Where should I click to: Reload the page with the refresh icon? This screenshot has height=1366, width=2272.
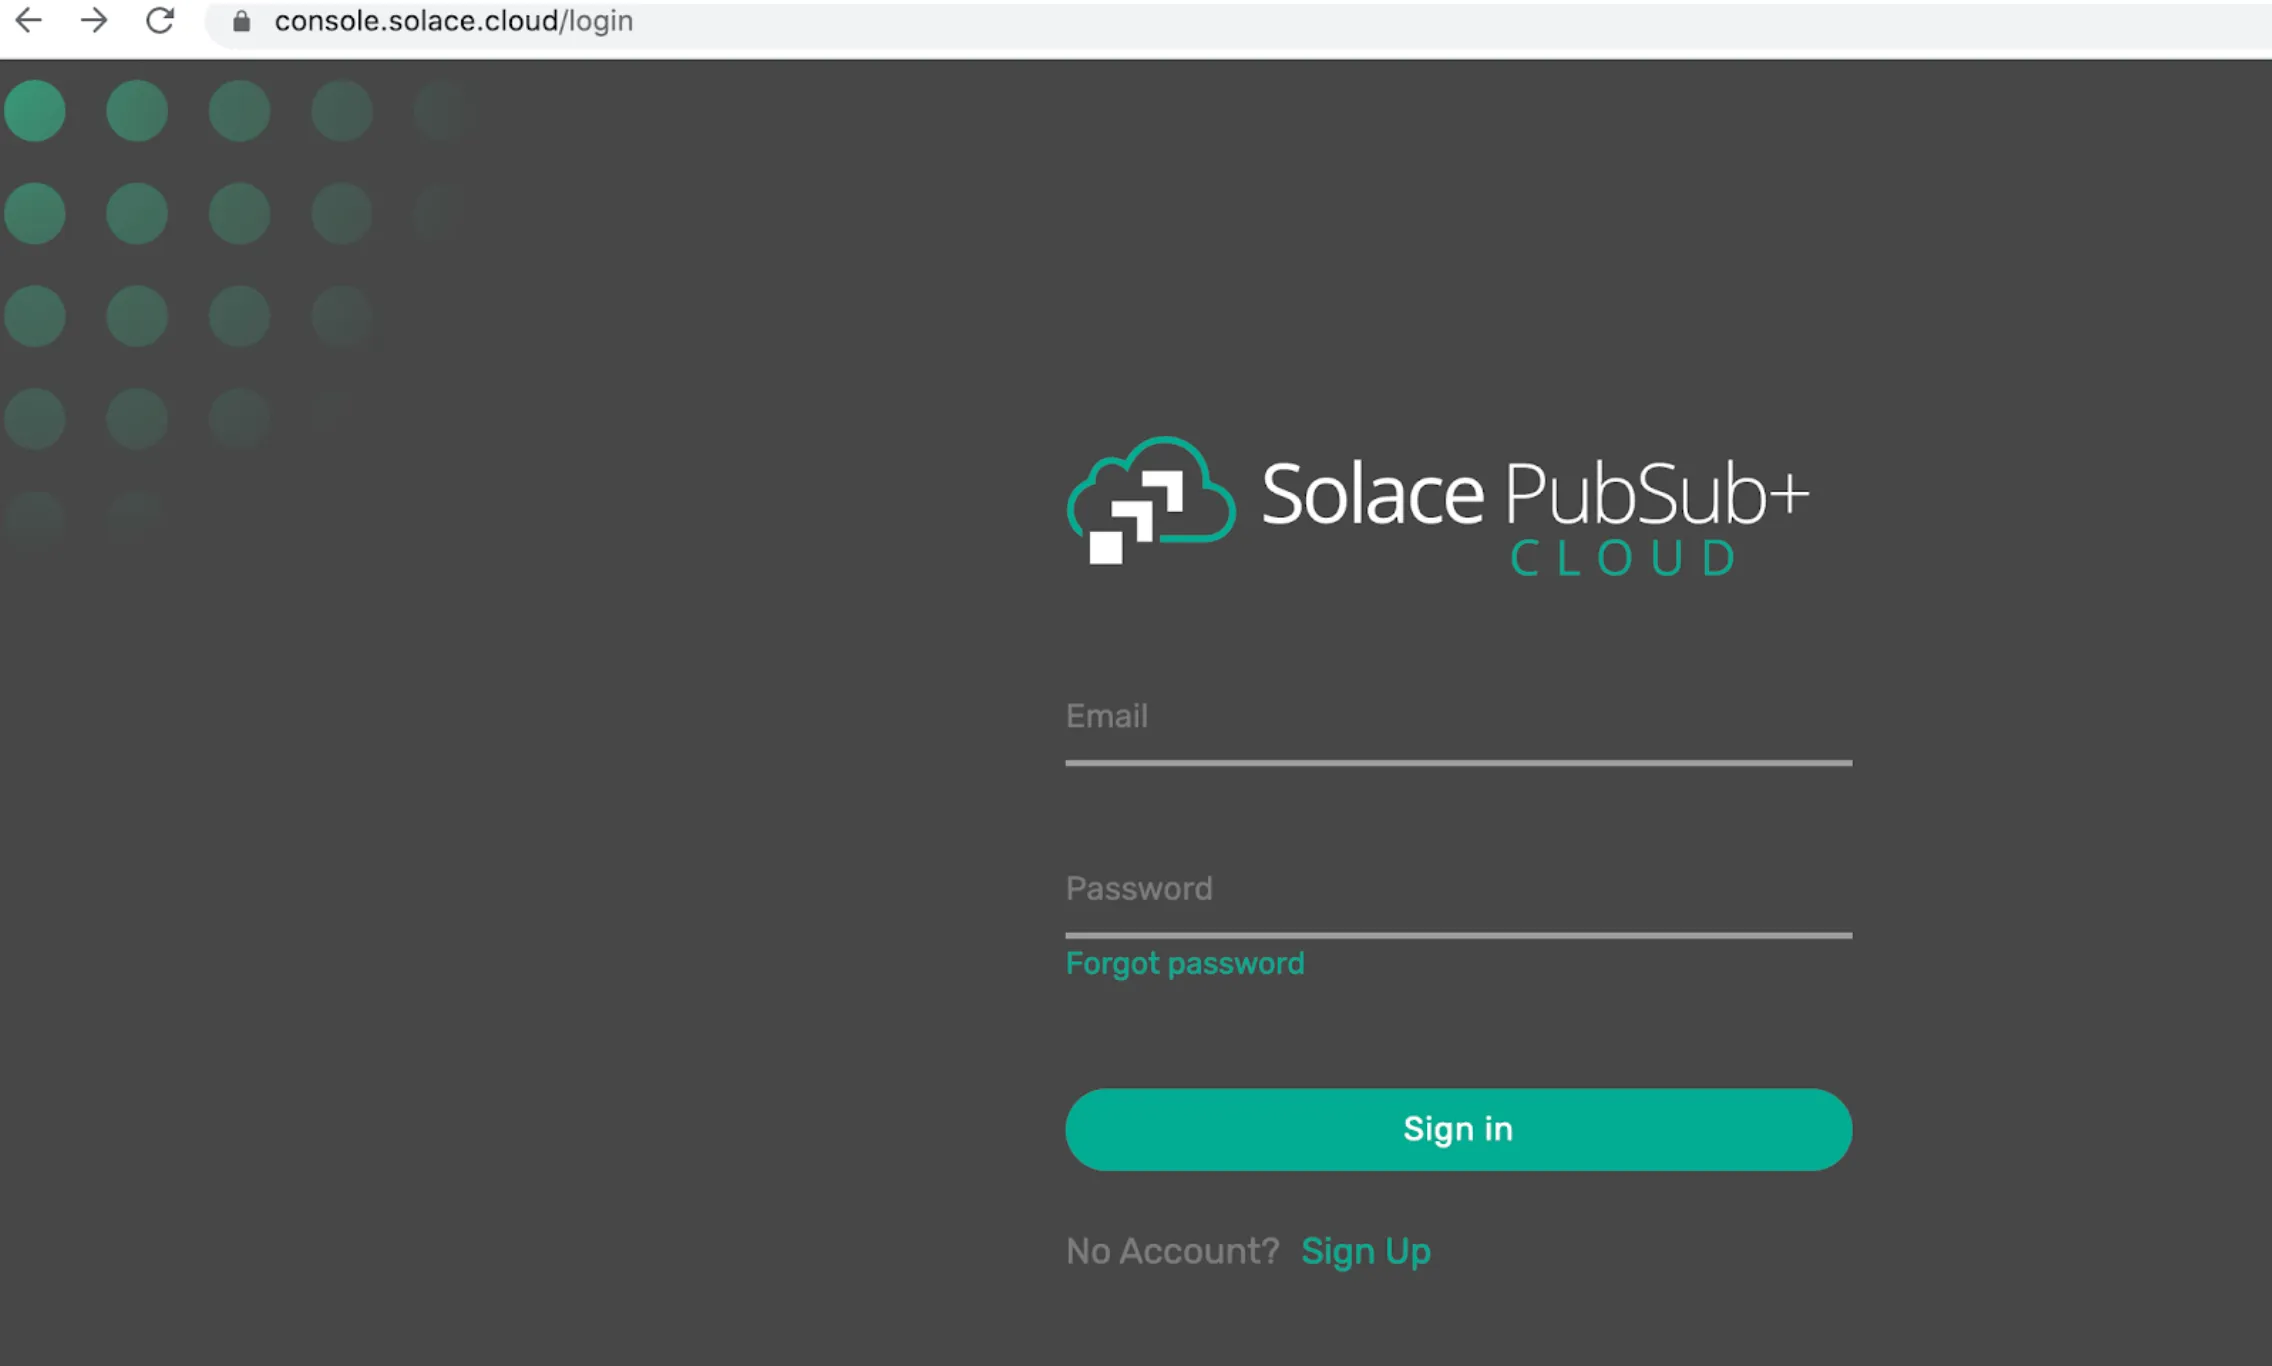pyautogui.click(x=160, y=20)
